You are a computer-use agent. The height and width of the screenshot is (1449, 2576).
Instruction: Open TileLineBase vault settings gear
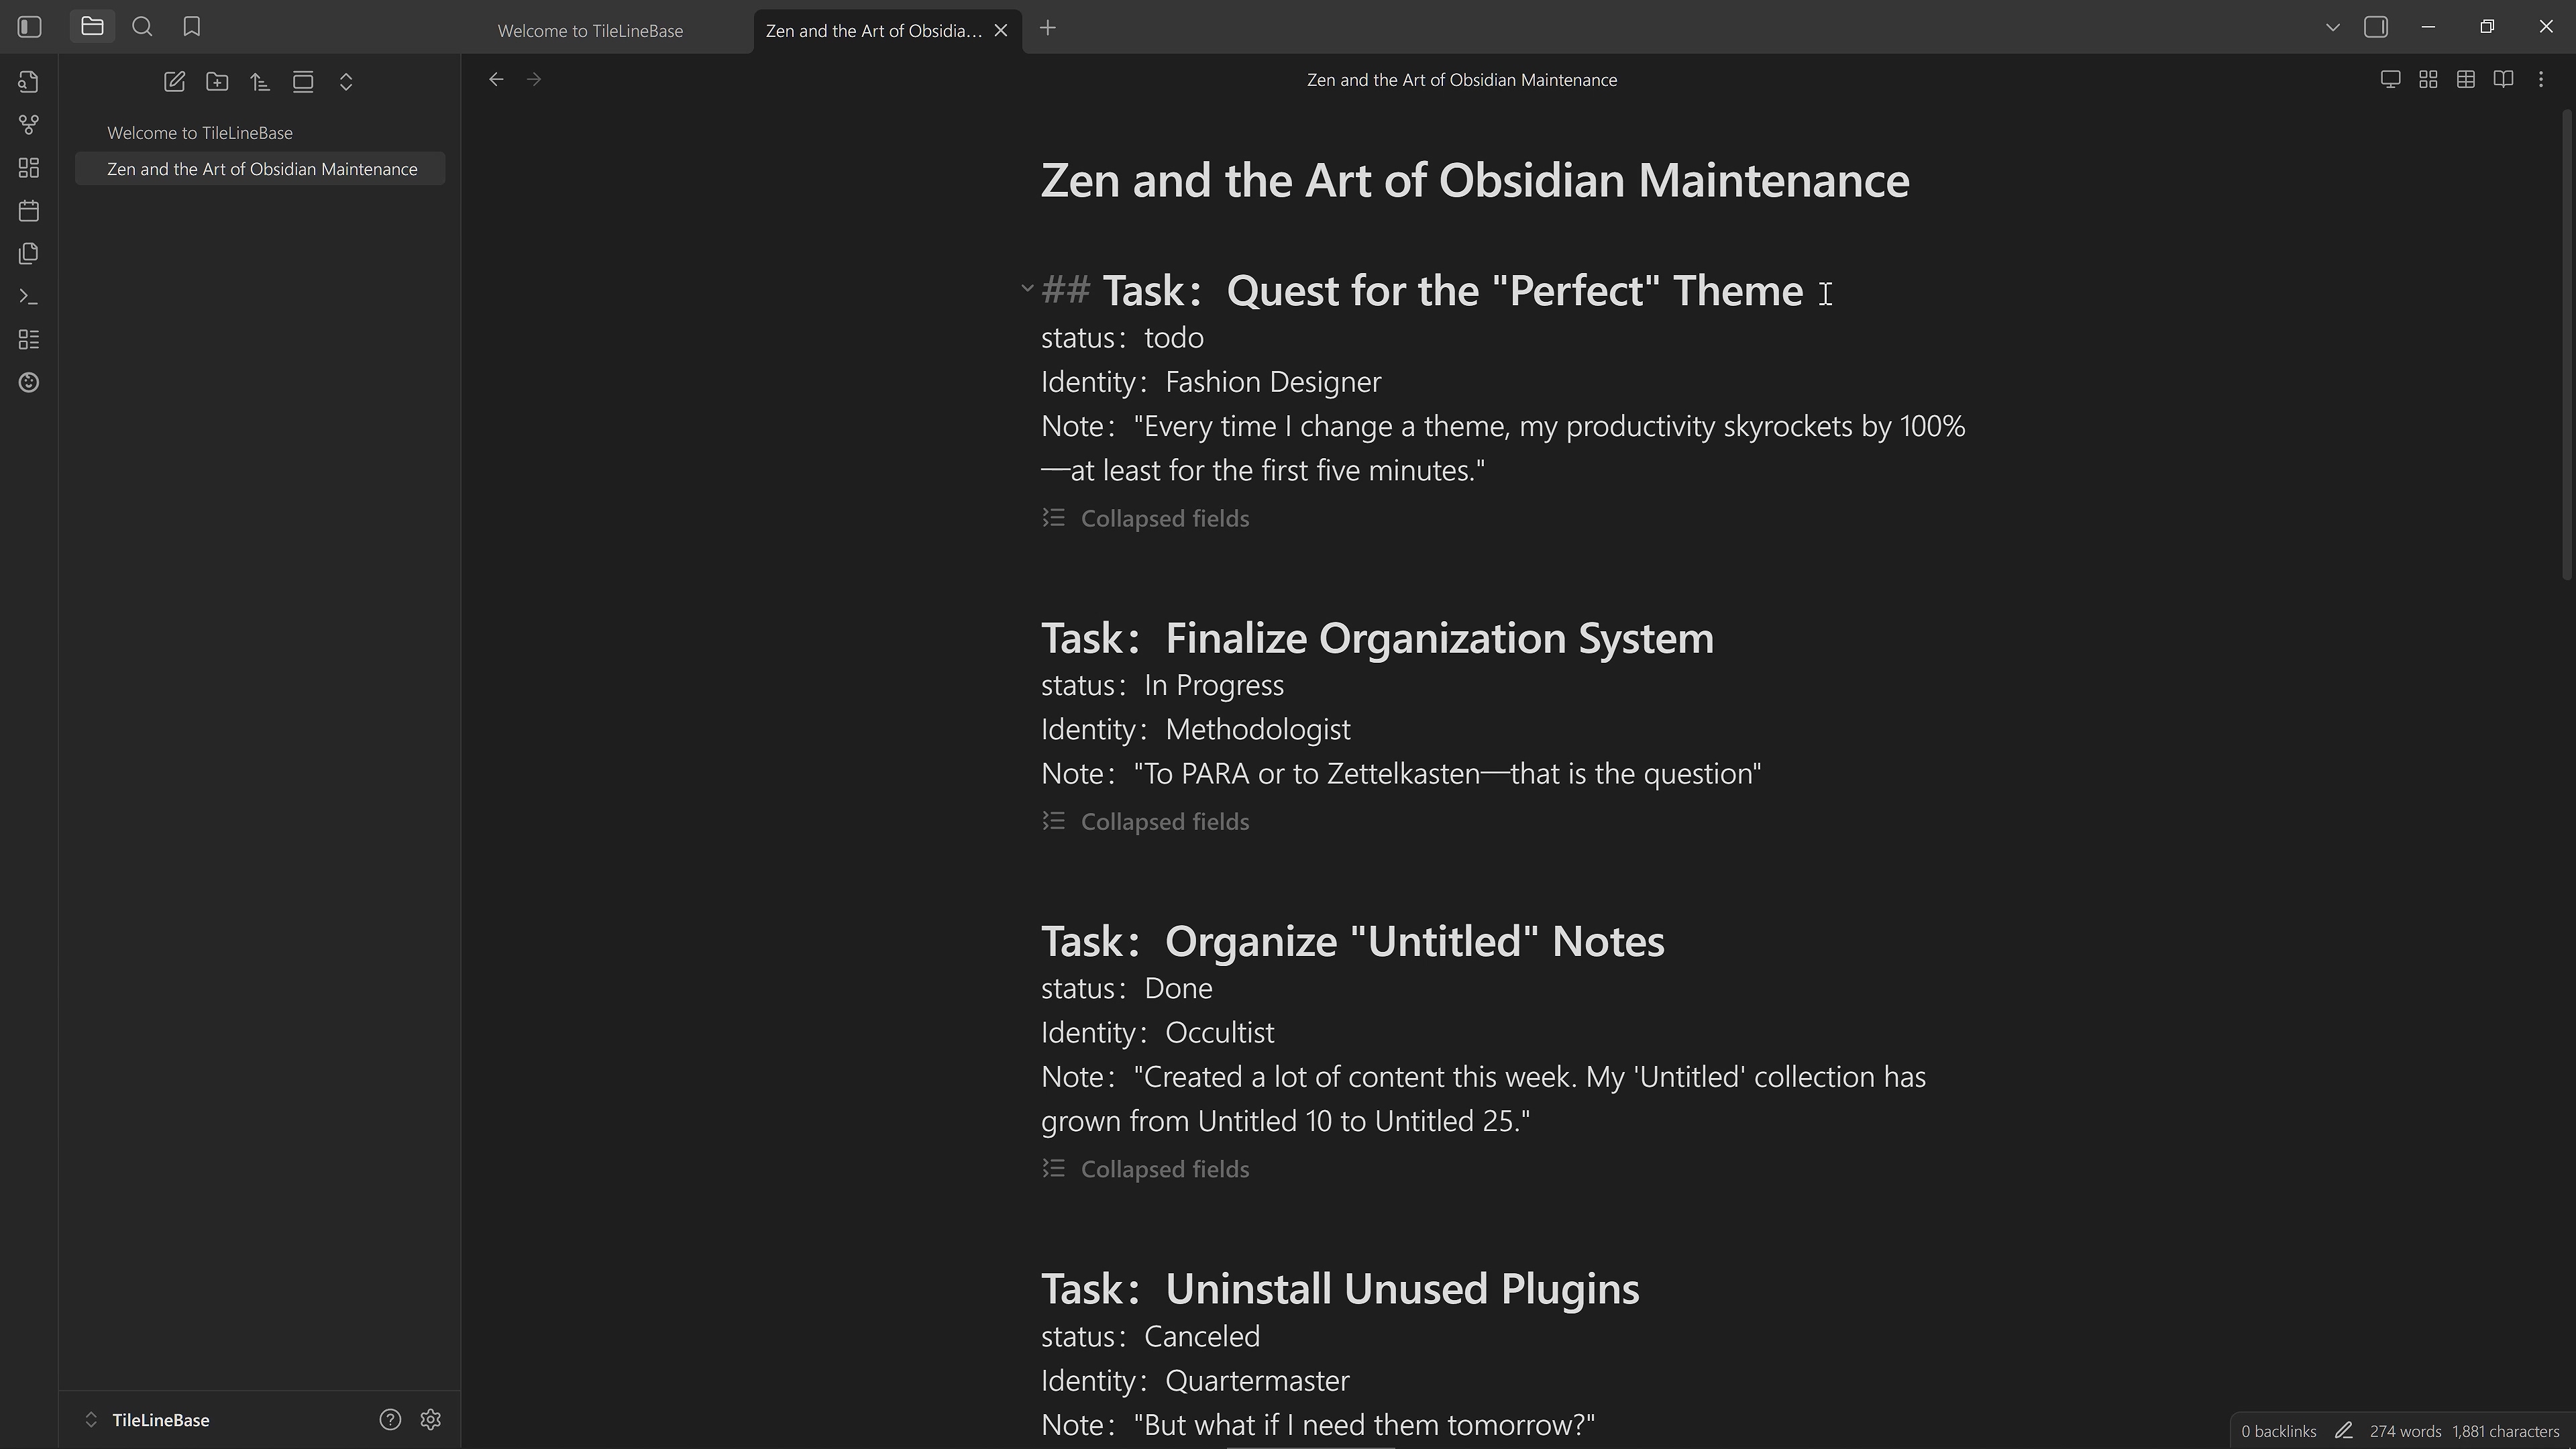click(430, 1419)
